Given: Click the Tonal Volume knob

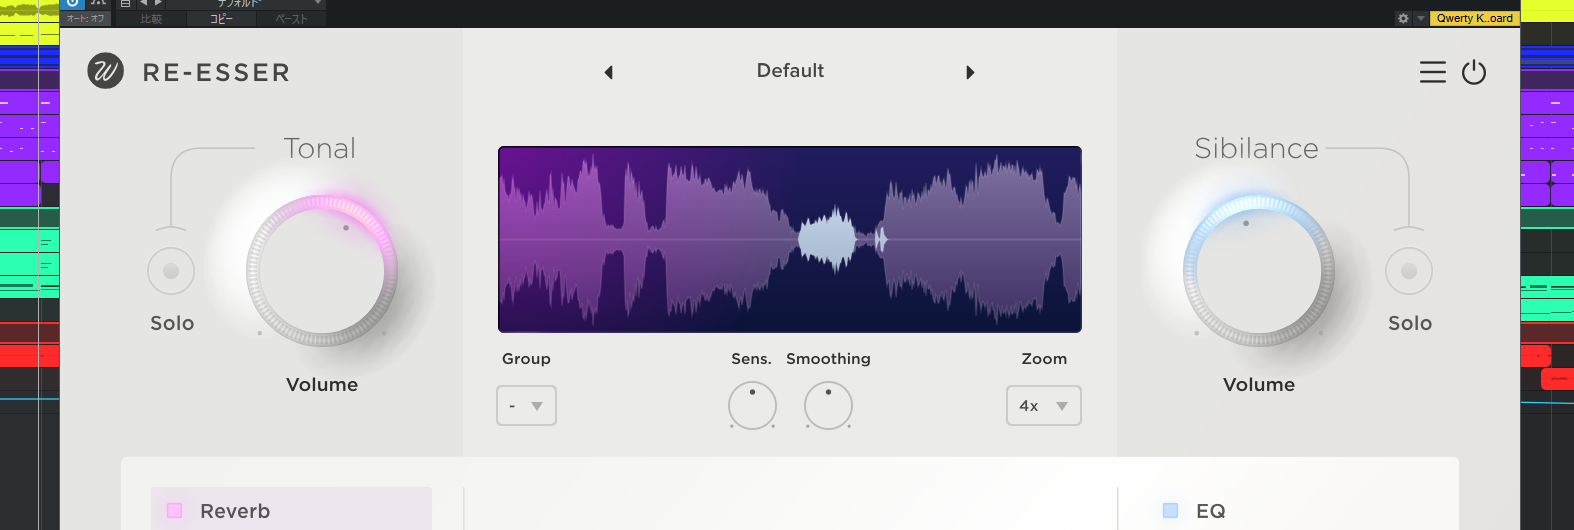Looking at the screenshot, I should [321, 271].
